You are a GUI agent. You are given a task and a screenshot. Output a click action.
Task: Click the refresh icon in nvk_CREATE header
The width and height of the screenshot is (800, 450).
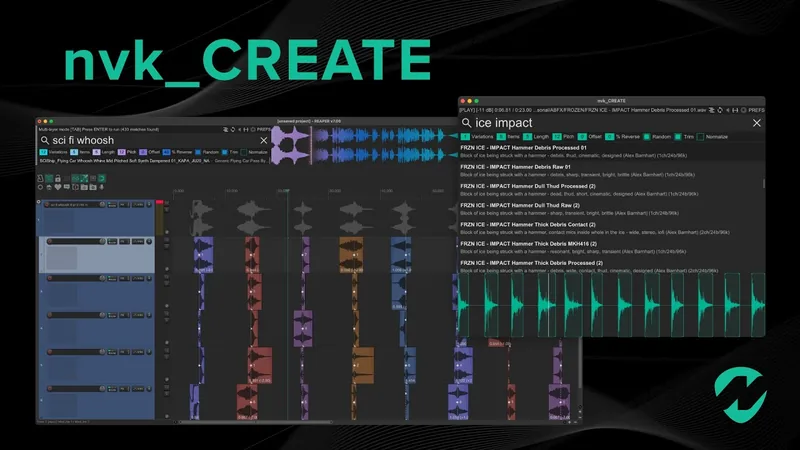[720, 110]
